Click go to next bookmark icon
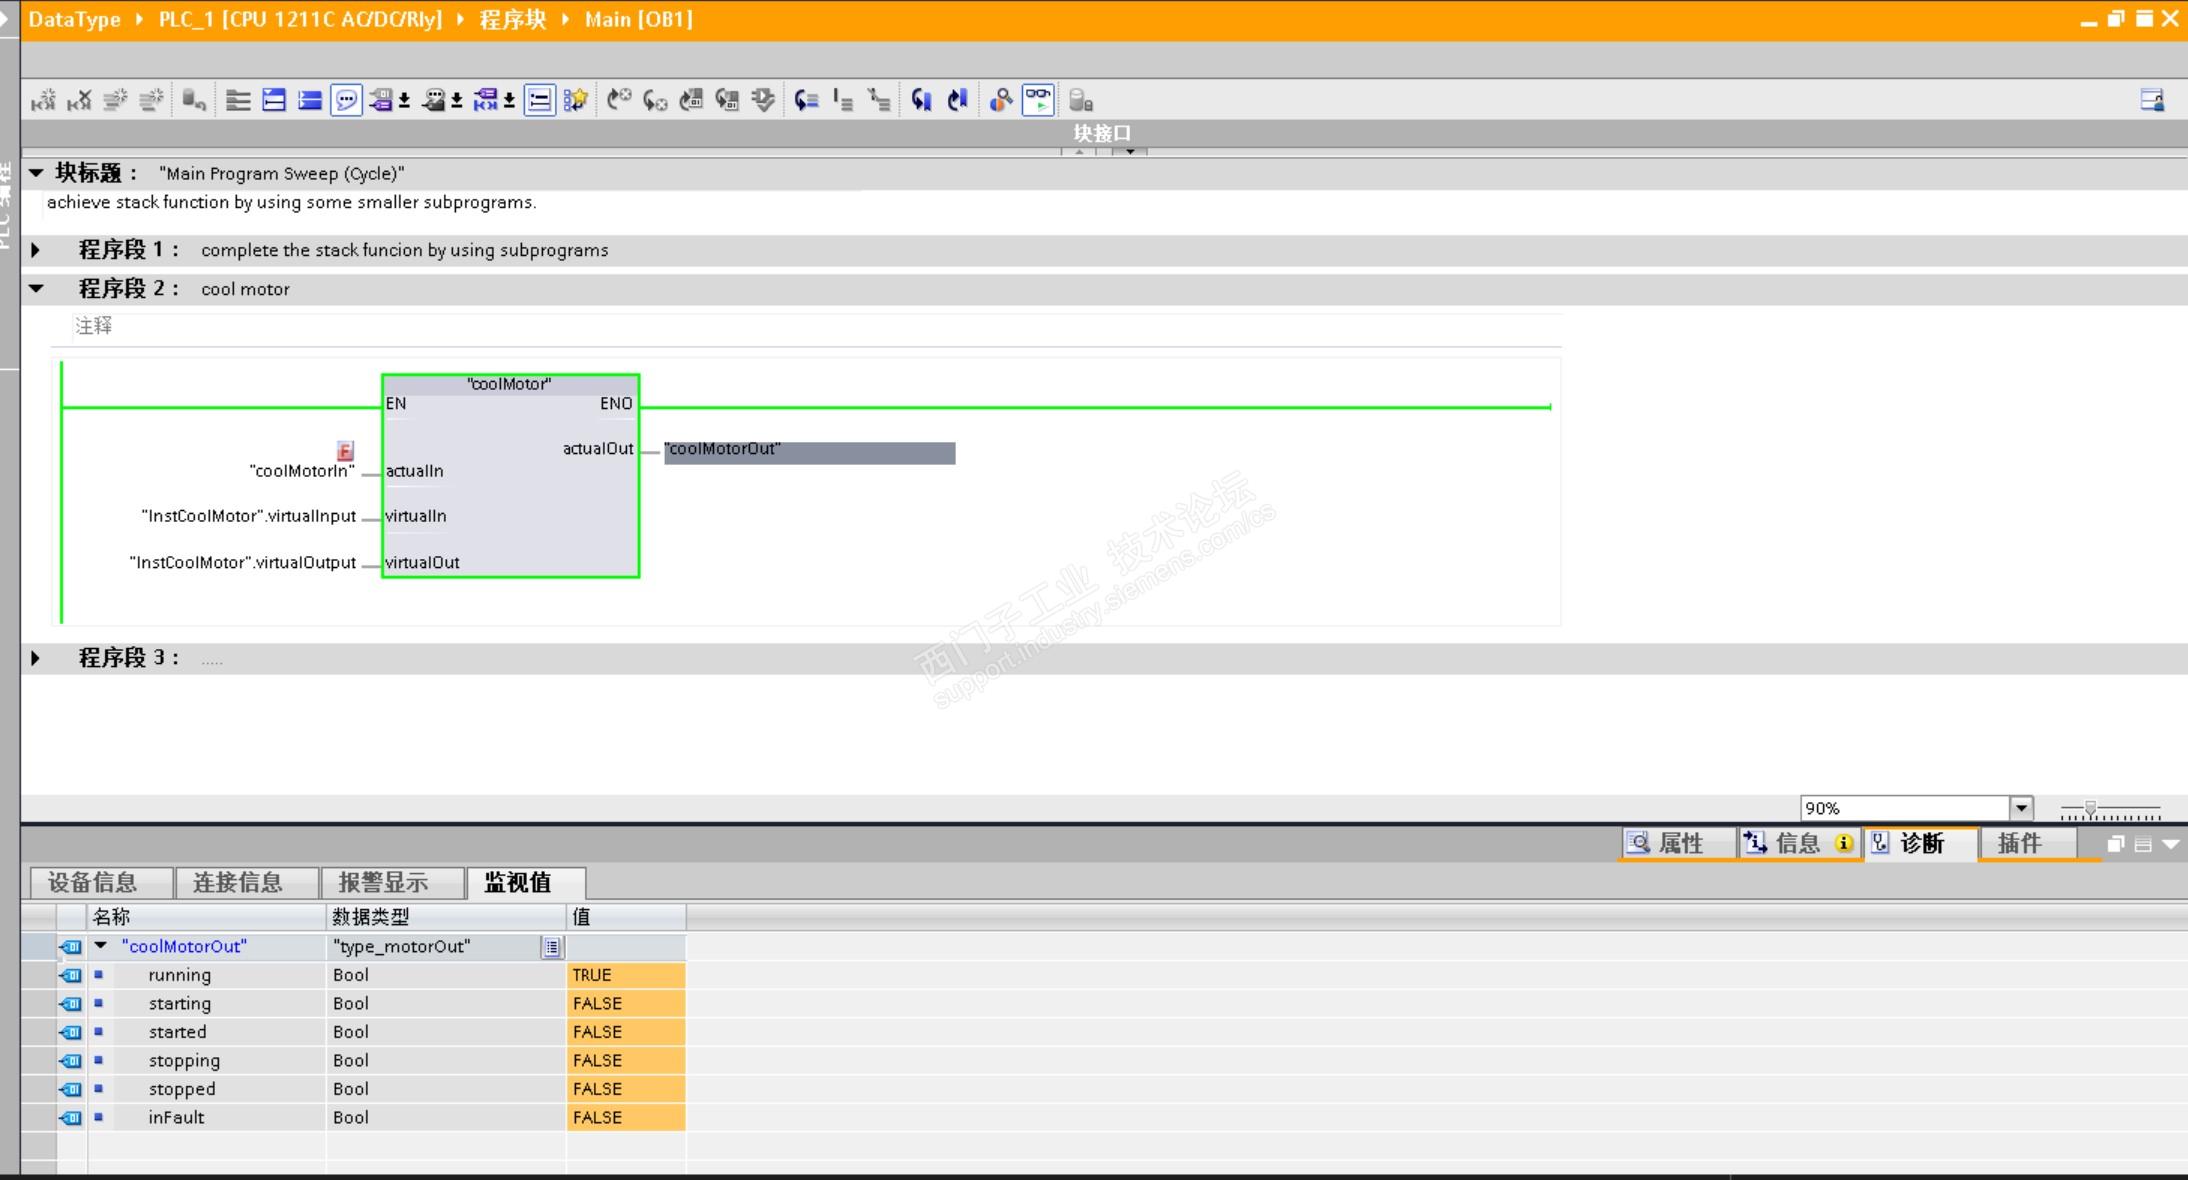Screen dimensions: 2188x1180 click(922, 100)
